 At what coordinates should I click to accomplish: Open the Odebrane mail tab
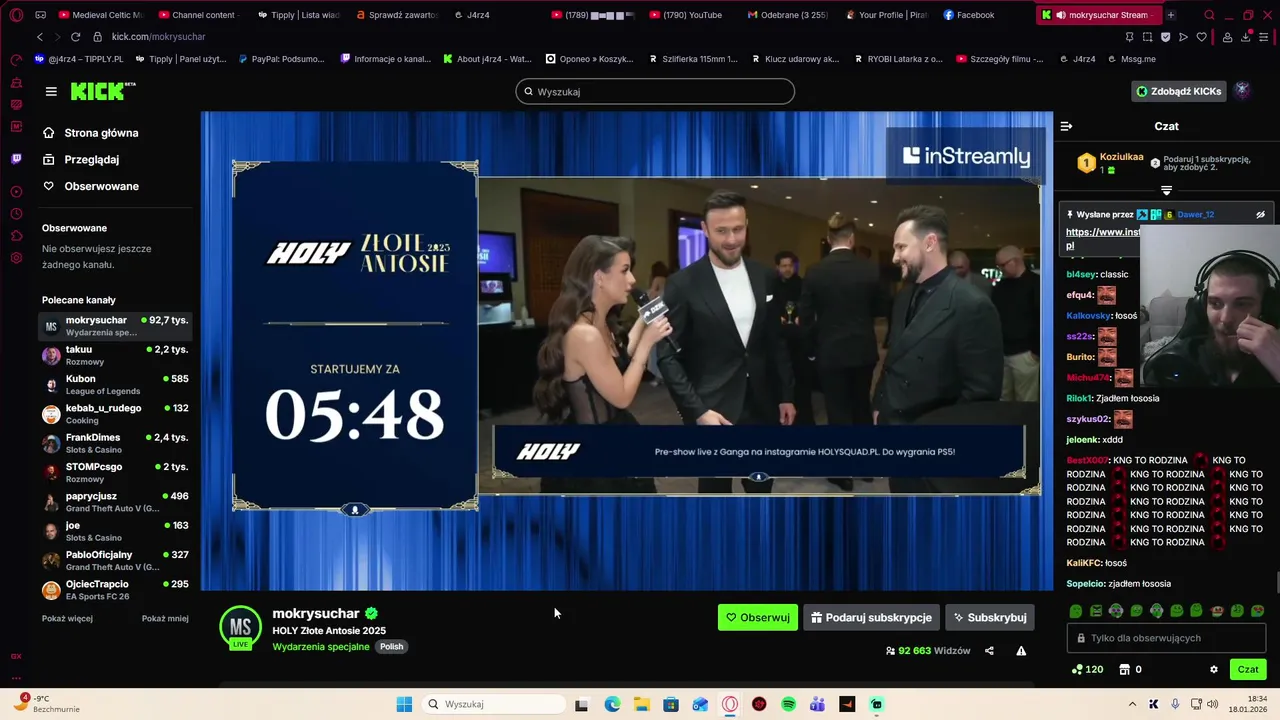pos(788,15)
